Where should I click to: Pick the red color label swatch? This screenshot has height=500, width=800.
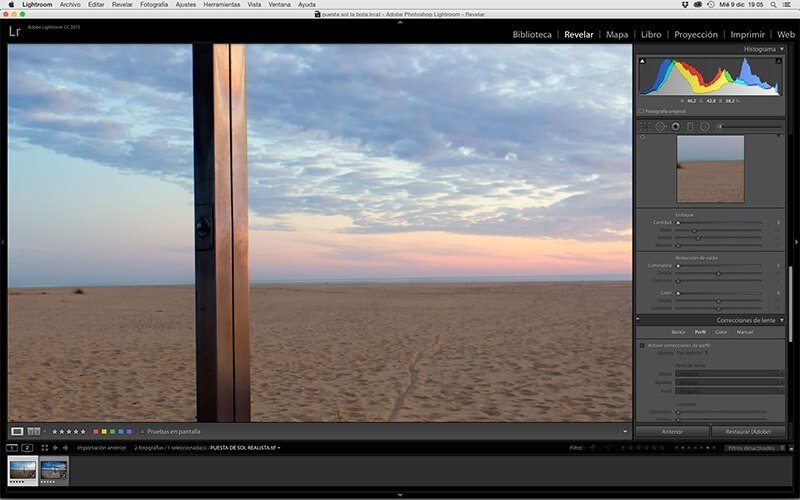tap(95, 432)
